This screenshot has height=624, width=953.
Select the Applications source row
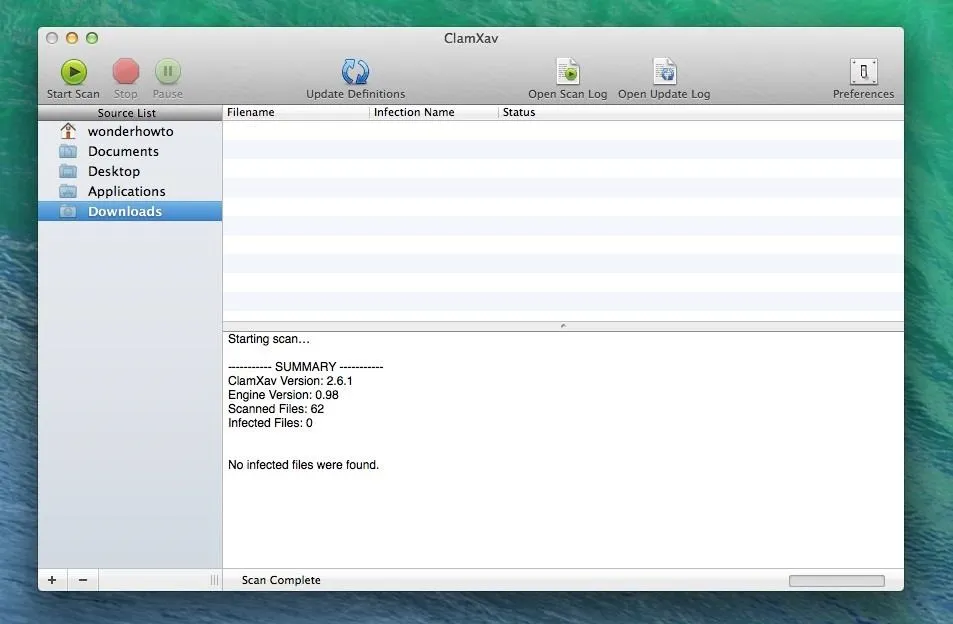tap(130, 191)
